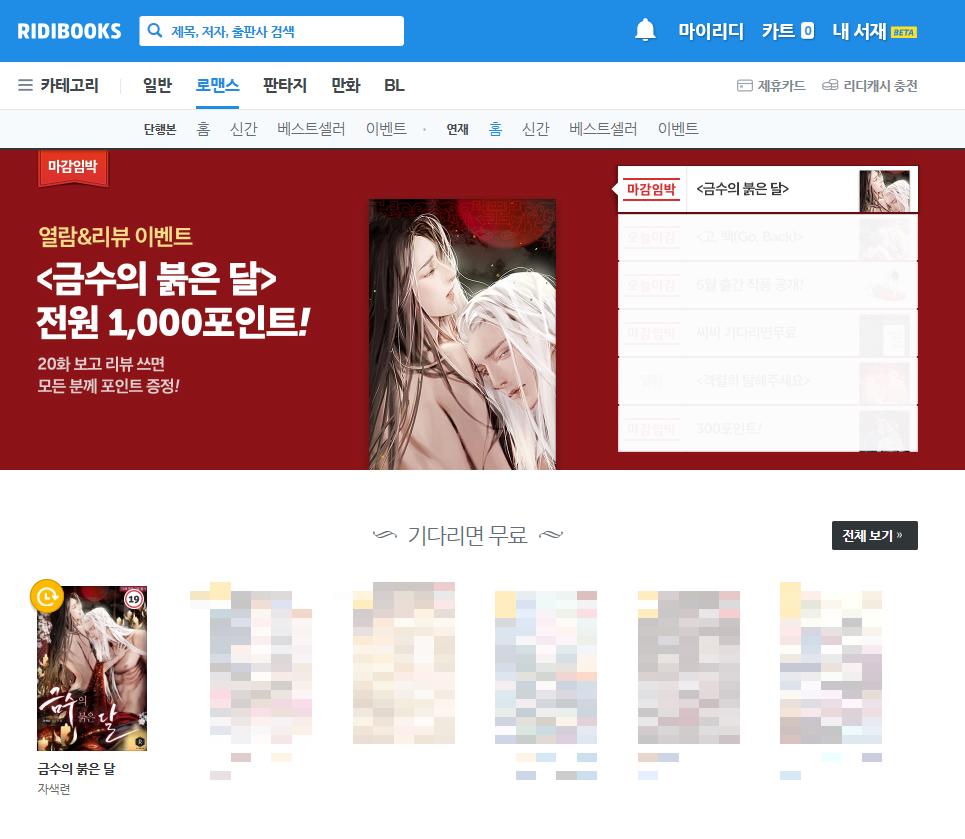Open the 금수의 붉은 달 book cover
Image resolution: width=965 pixels, height=839 pixels.
tap(92, 668)
